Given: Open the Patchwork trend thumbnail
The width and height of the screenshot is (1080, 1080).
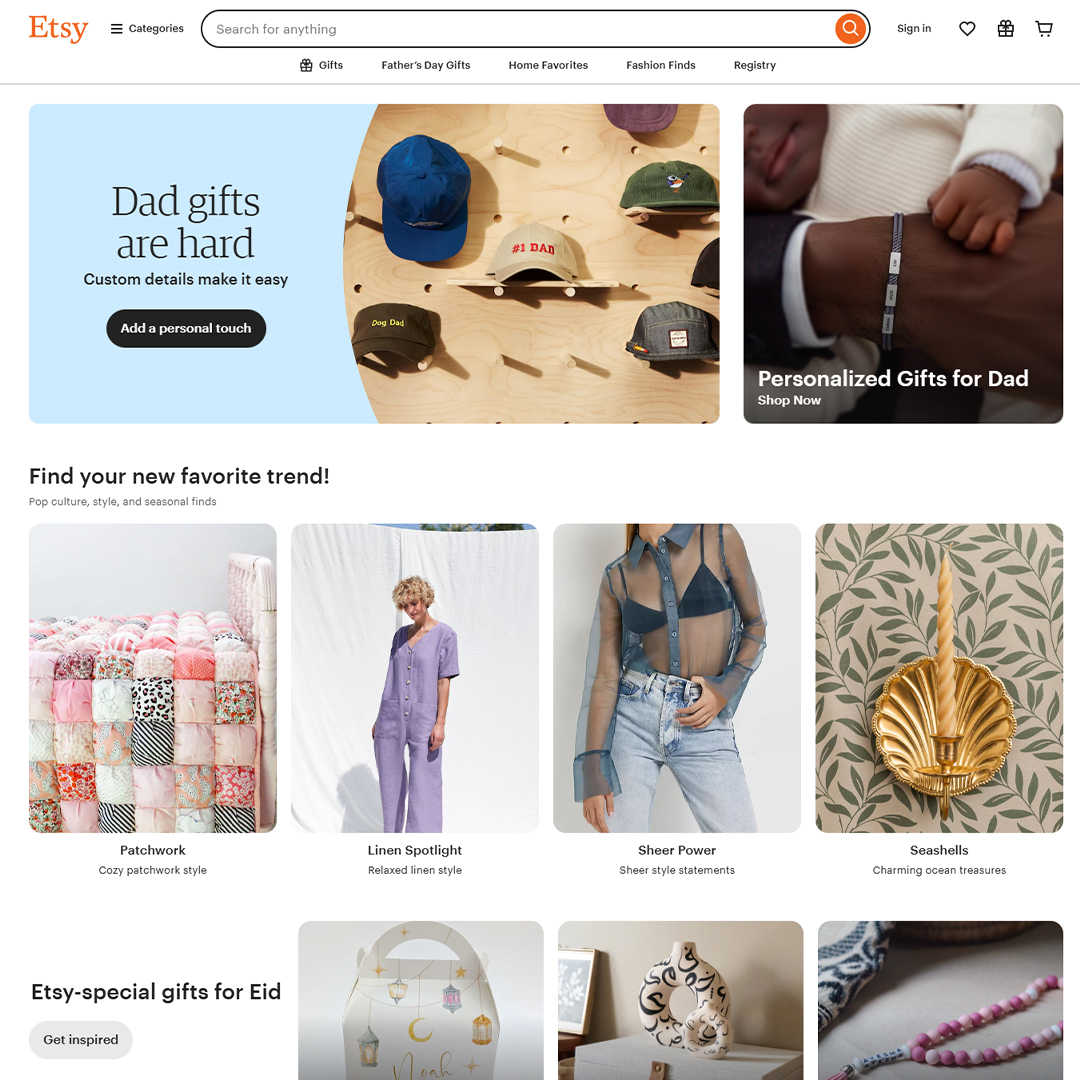Looking at the screenshot, I should coord(153,678).
